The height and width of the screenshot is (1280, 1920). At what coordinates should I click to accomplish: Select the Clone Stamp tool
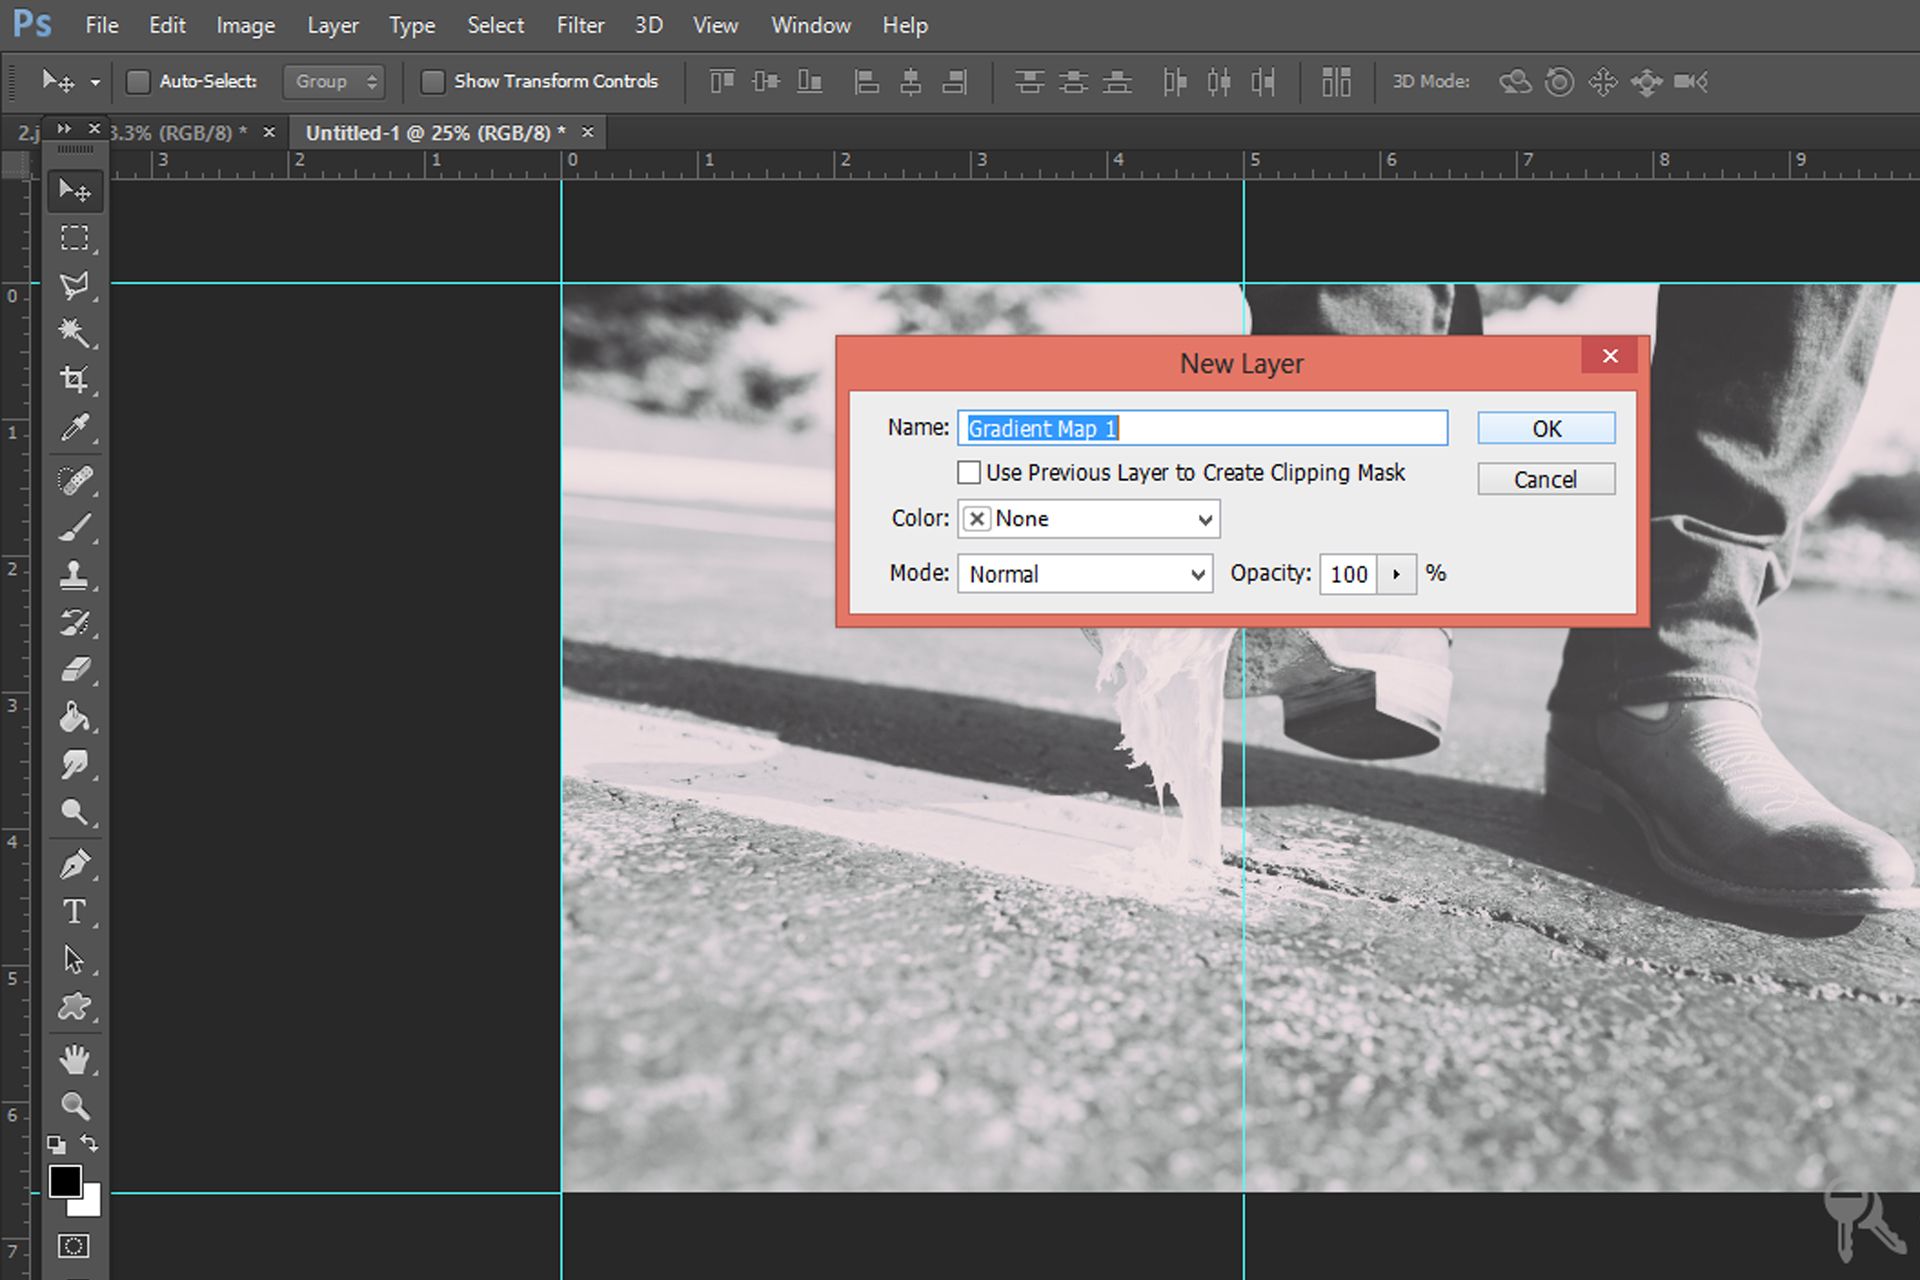[74, 574]
